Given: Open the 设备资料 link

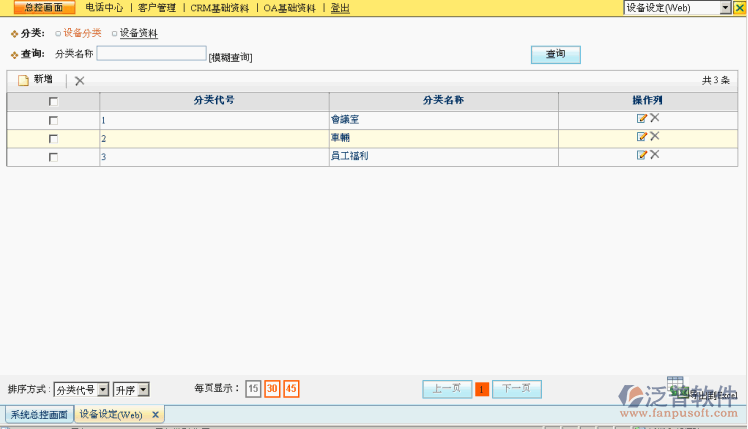Looking at the screenshot, I should point(138,33).
